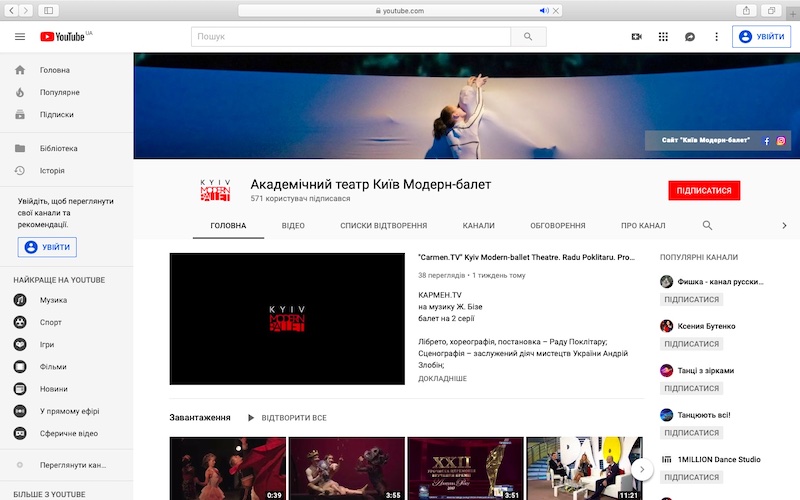Screen dimensions: 800x500
Task: Open the 0:39 upload thumbnail
Action: 228,468
